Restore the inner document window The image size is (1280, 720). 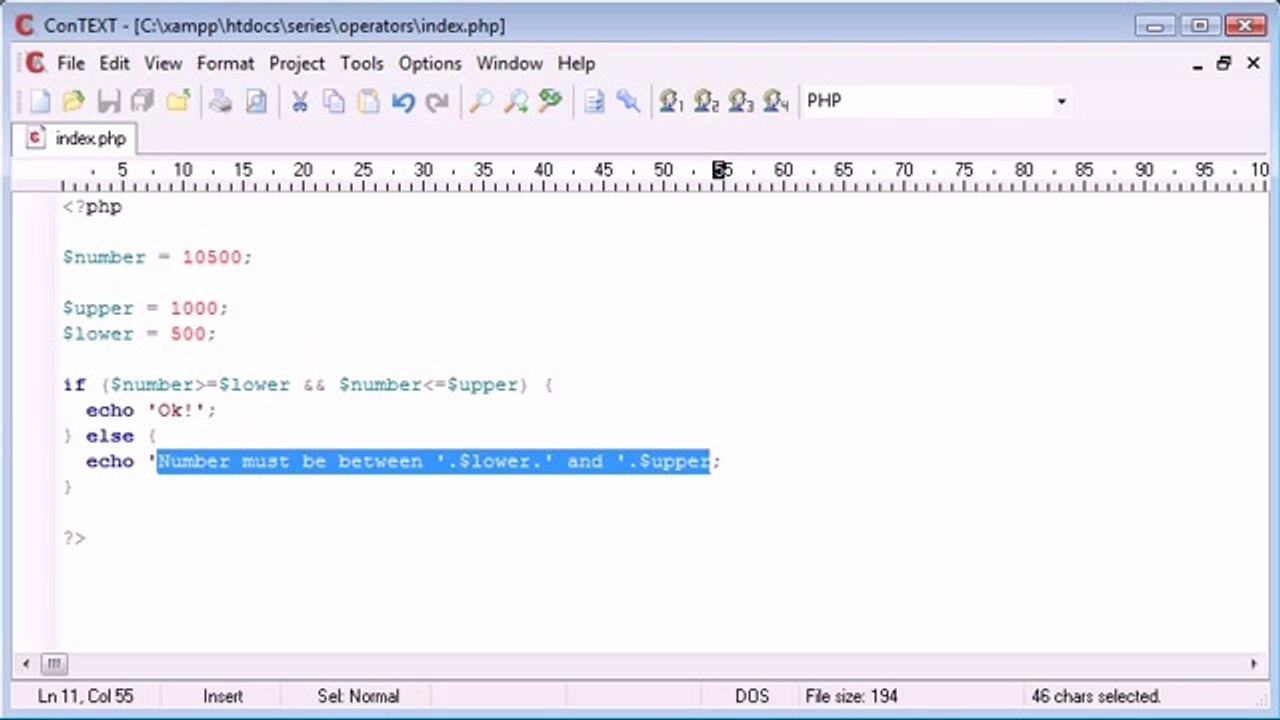[x=1224, y=64]
